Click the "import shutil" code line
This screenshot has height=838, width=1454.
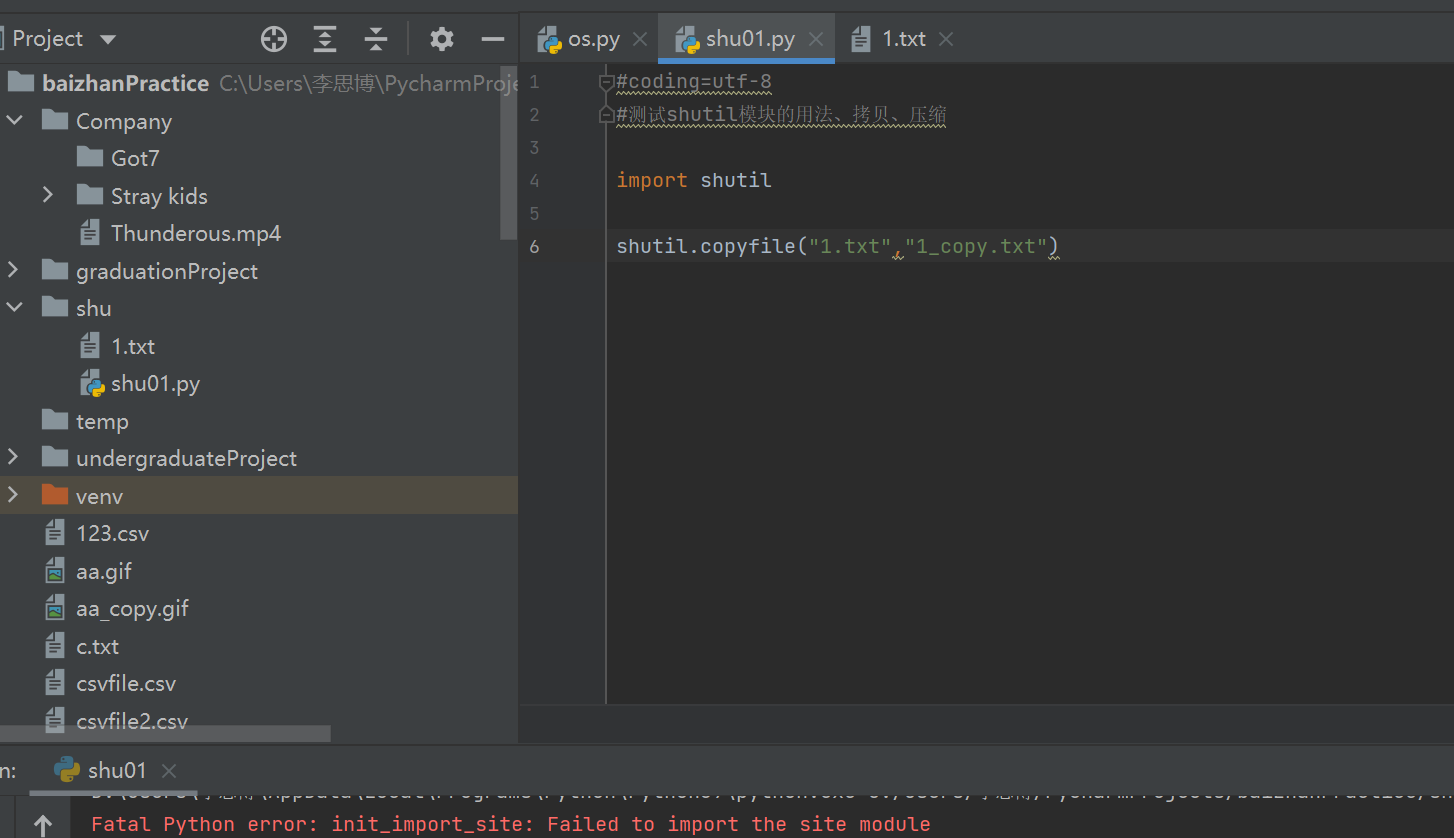(694, 180)
